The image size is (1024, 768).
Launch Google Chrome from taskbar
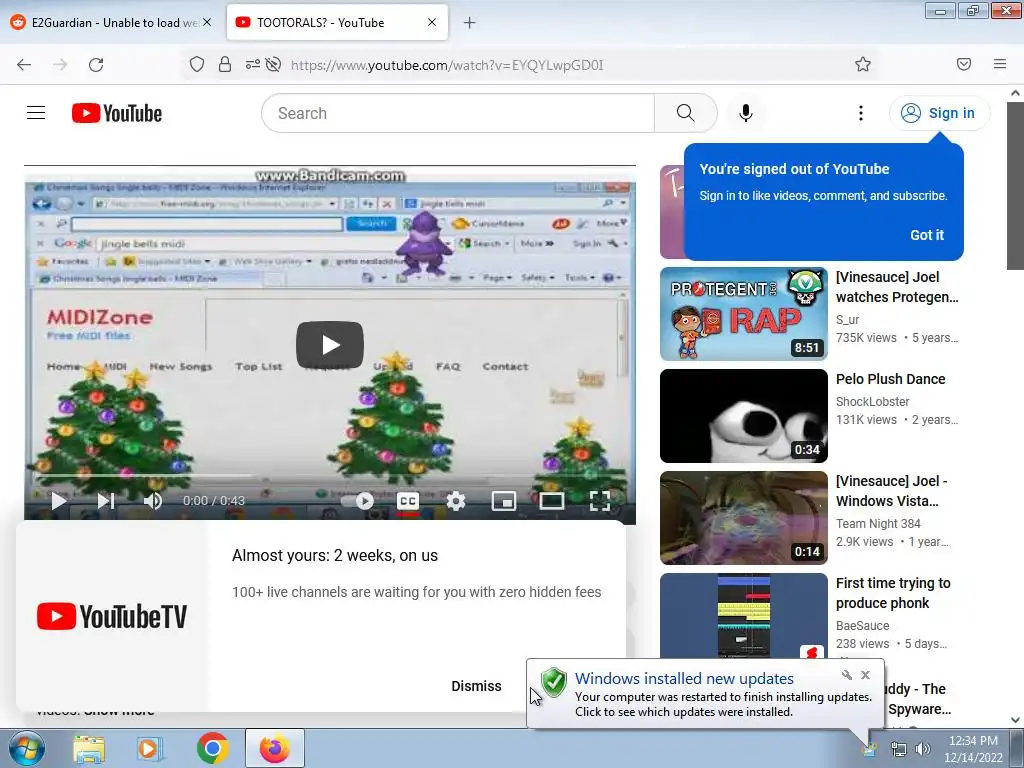[x=212, y=748]
